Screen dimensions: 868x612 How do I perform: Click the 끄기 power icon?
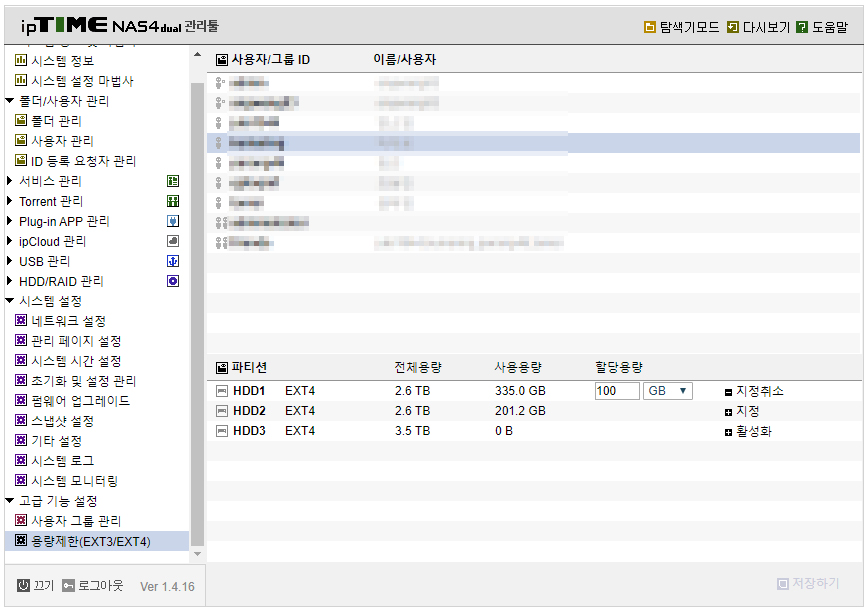pos(23,585)
